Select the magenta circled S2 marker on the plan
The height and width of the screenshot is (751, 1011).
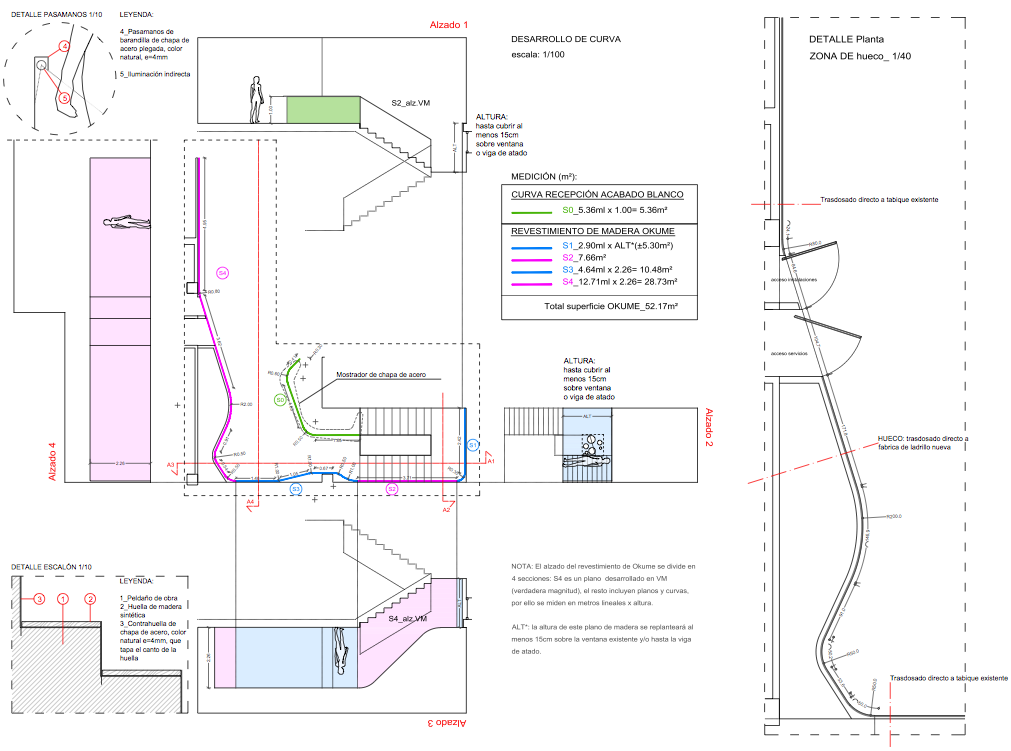click(392, 489)
